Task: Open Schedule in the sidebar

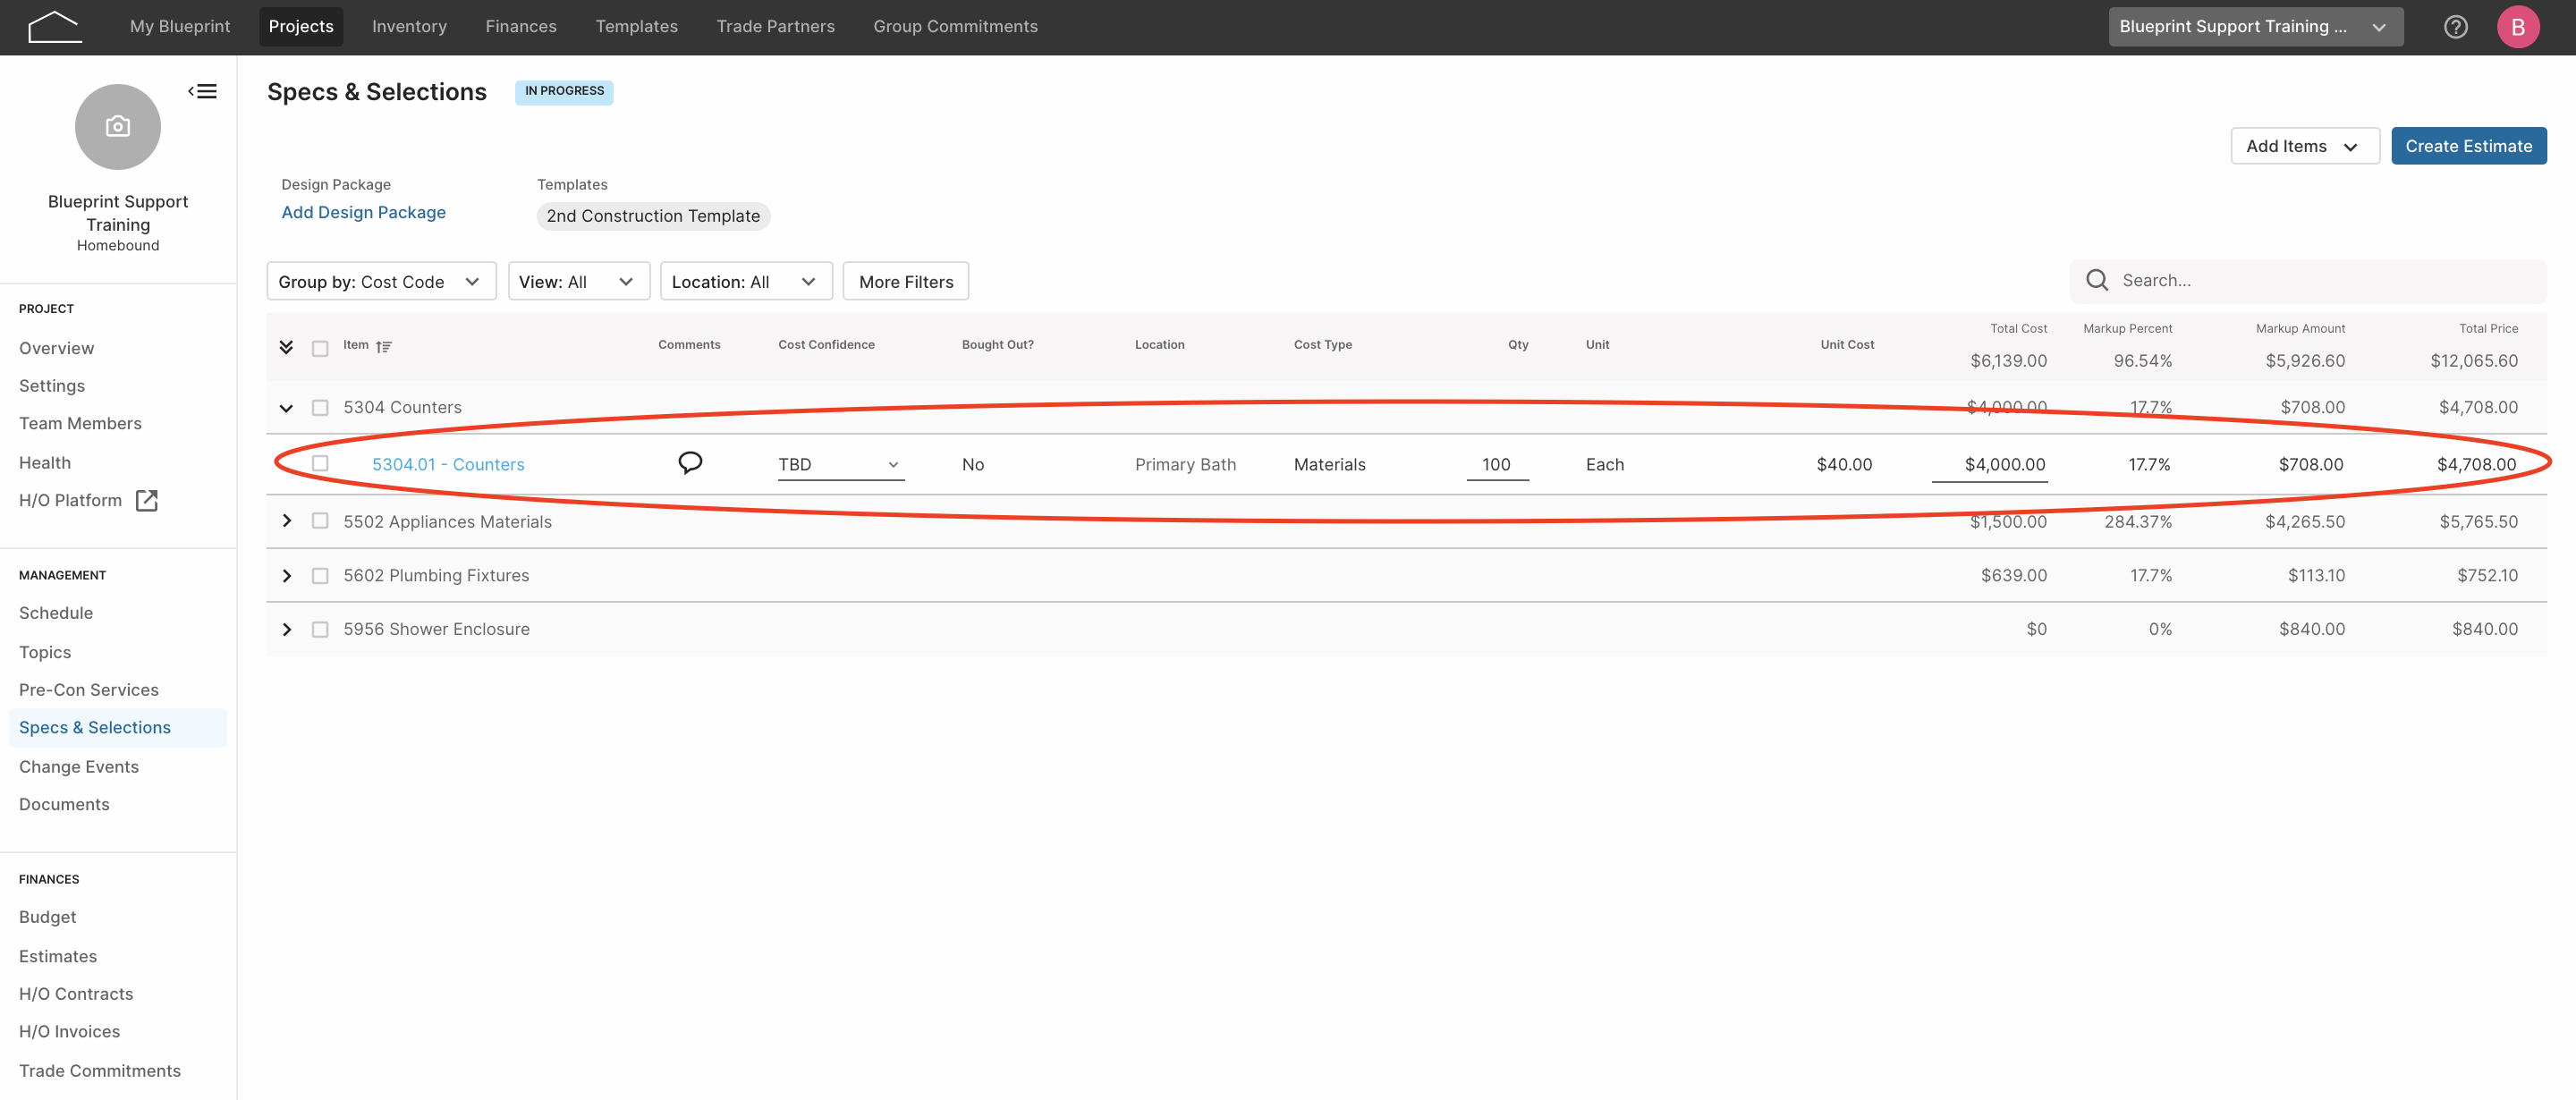Action: (56, 613)
